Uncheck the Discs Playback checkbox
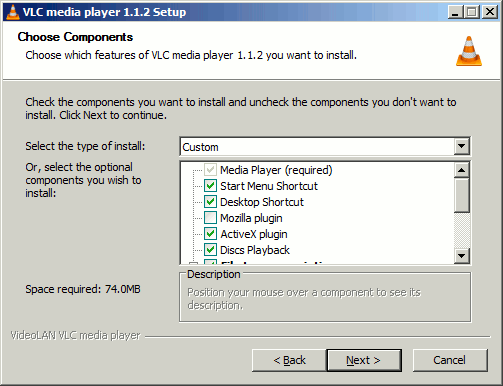 [x=210, y=250]
